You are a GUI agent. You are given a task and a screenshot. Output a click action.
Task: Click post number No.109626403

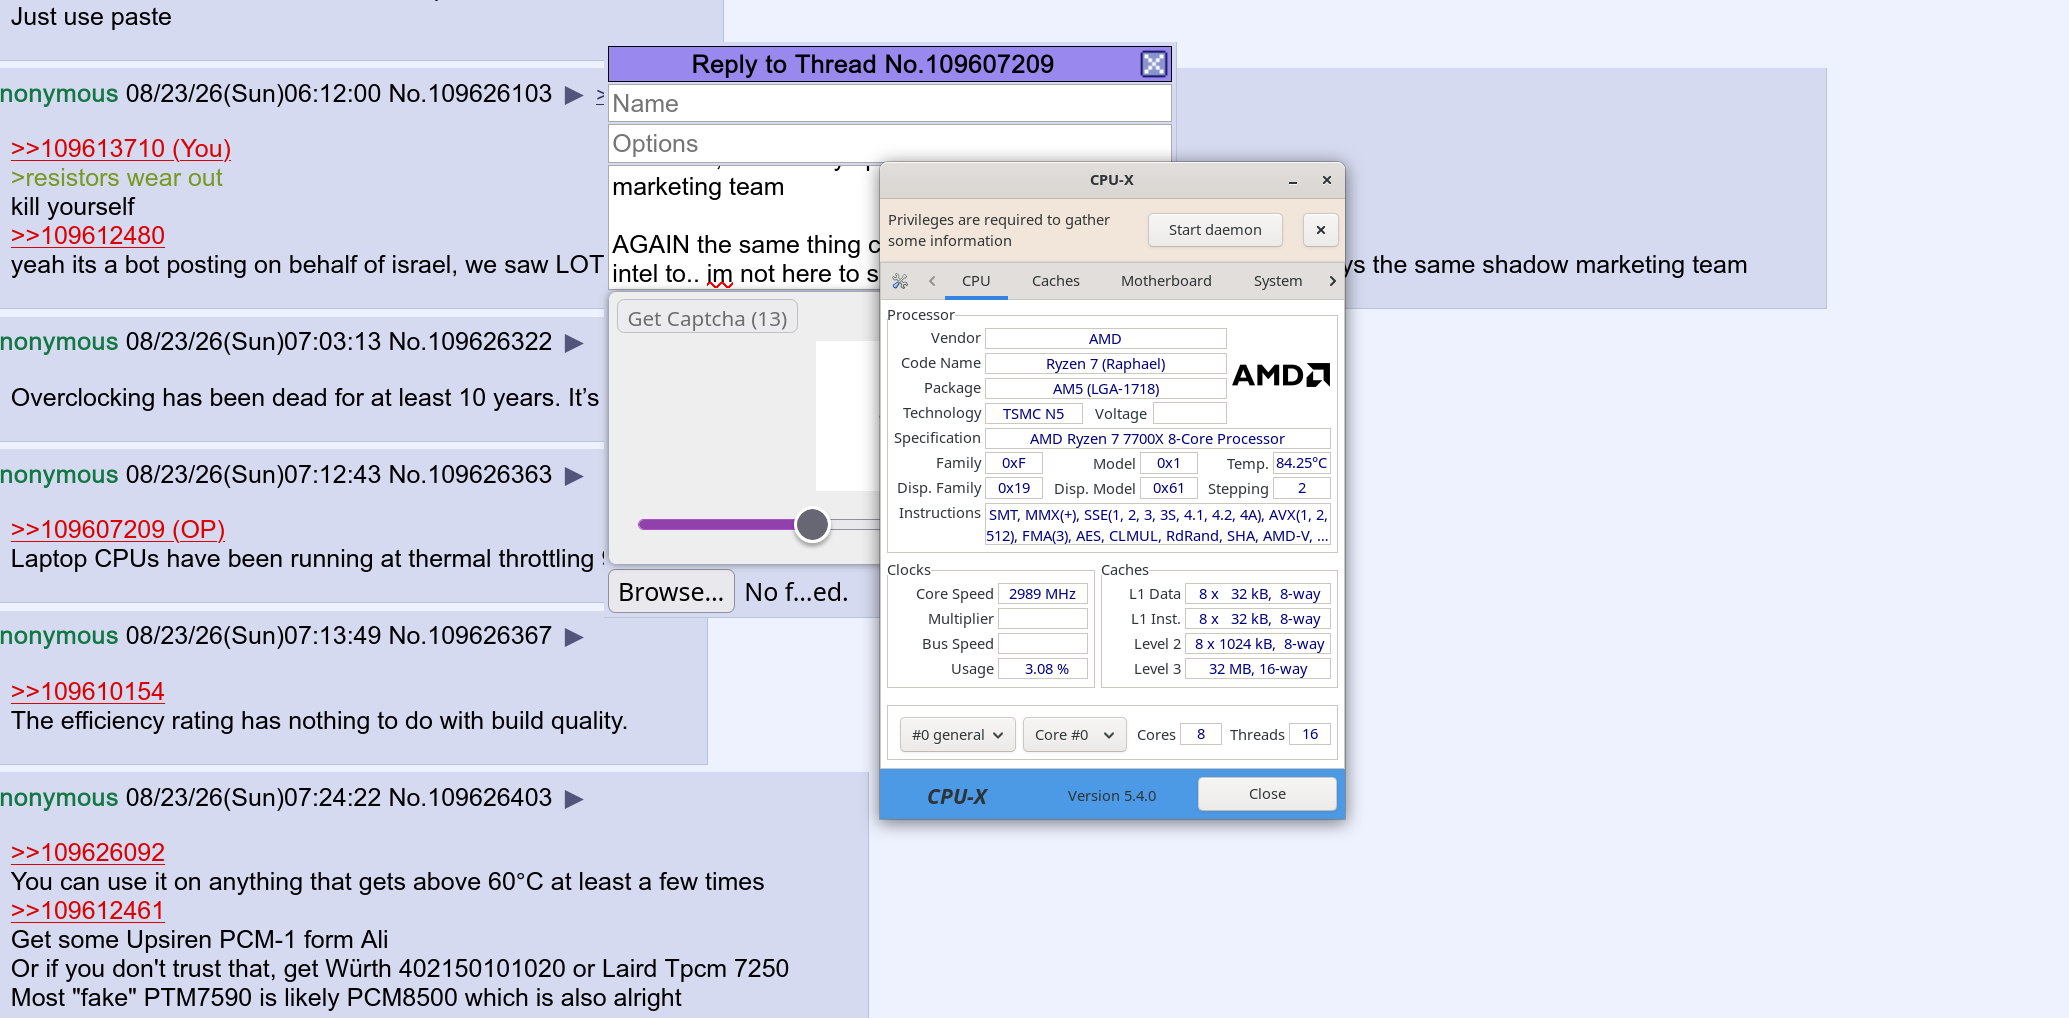point(470,798)
